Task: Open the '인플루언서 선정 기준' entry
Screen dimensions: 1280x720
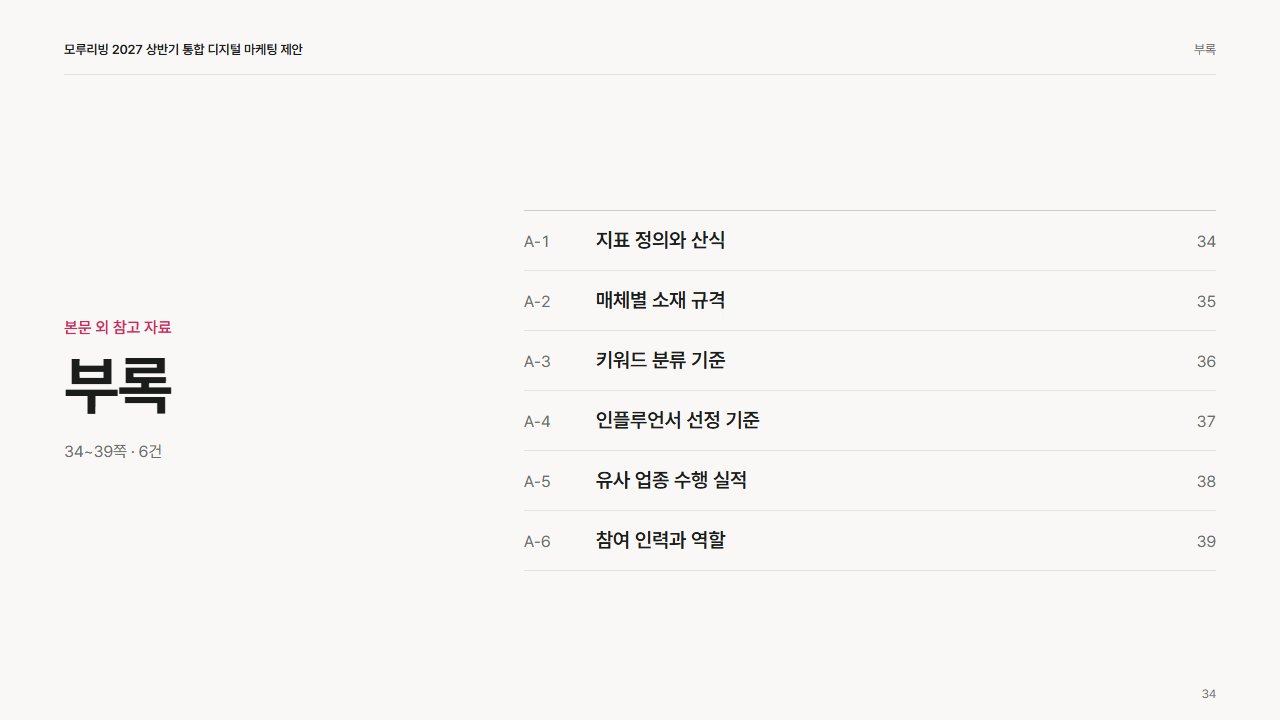Action: click(x=870, y=421)
